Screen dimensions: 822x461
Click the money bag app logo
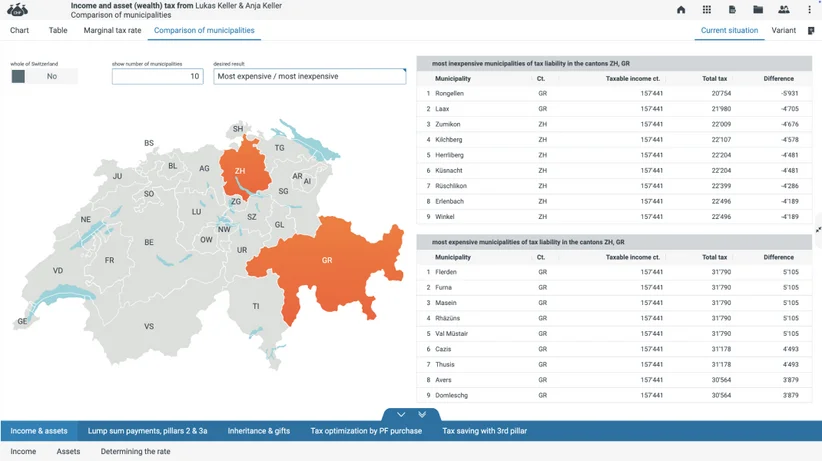17,9
